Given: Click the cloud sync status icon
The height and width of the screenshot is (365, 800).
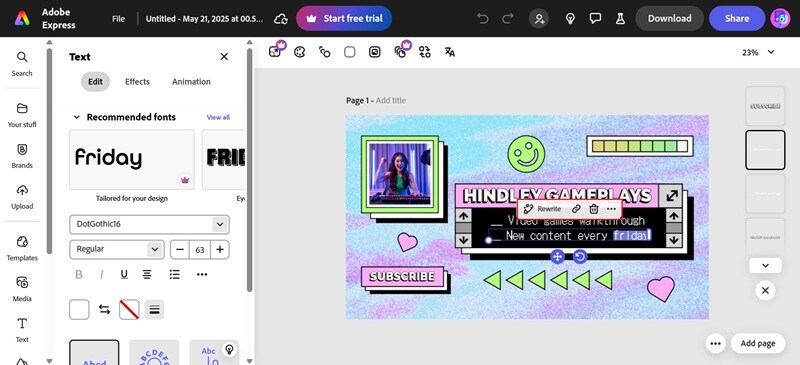Looking at the screenshot, I should coord(281,19).
